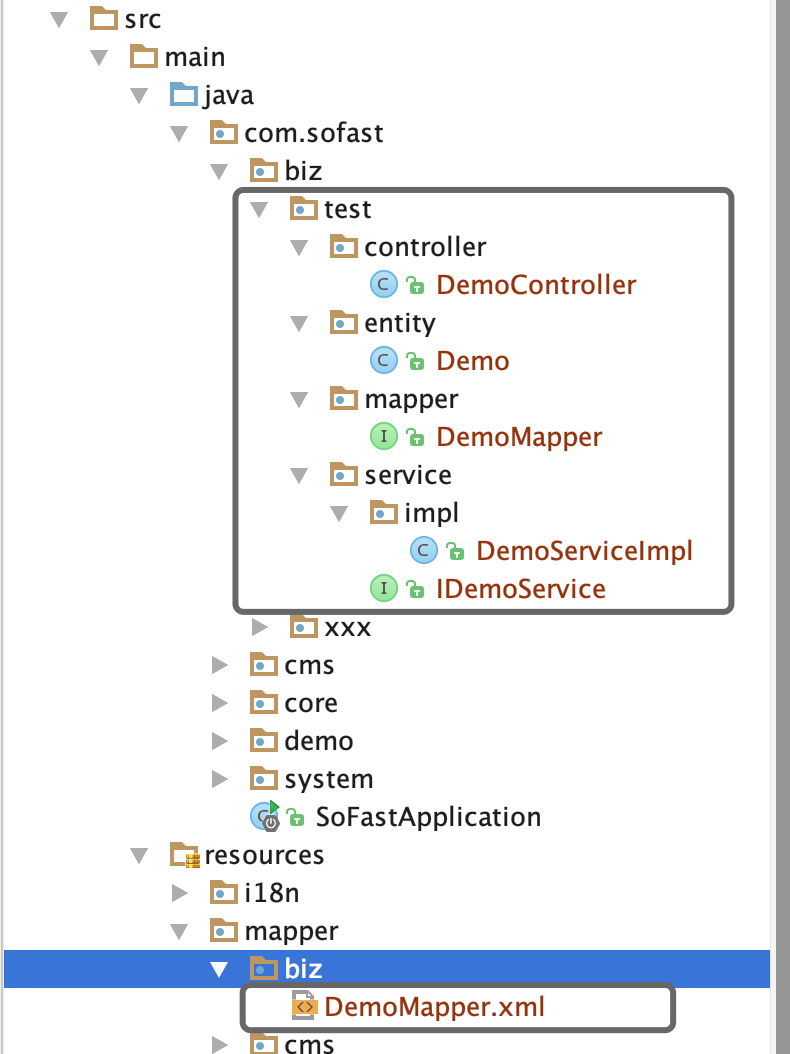Select the com.sofast package
The width and height of the screenshot is (790, 1054).
(x=313, y=133)
